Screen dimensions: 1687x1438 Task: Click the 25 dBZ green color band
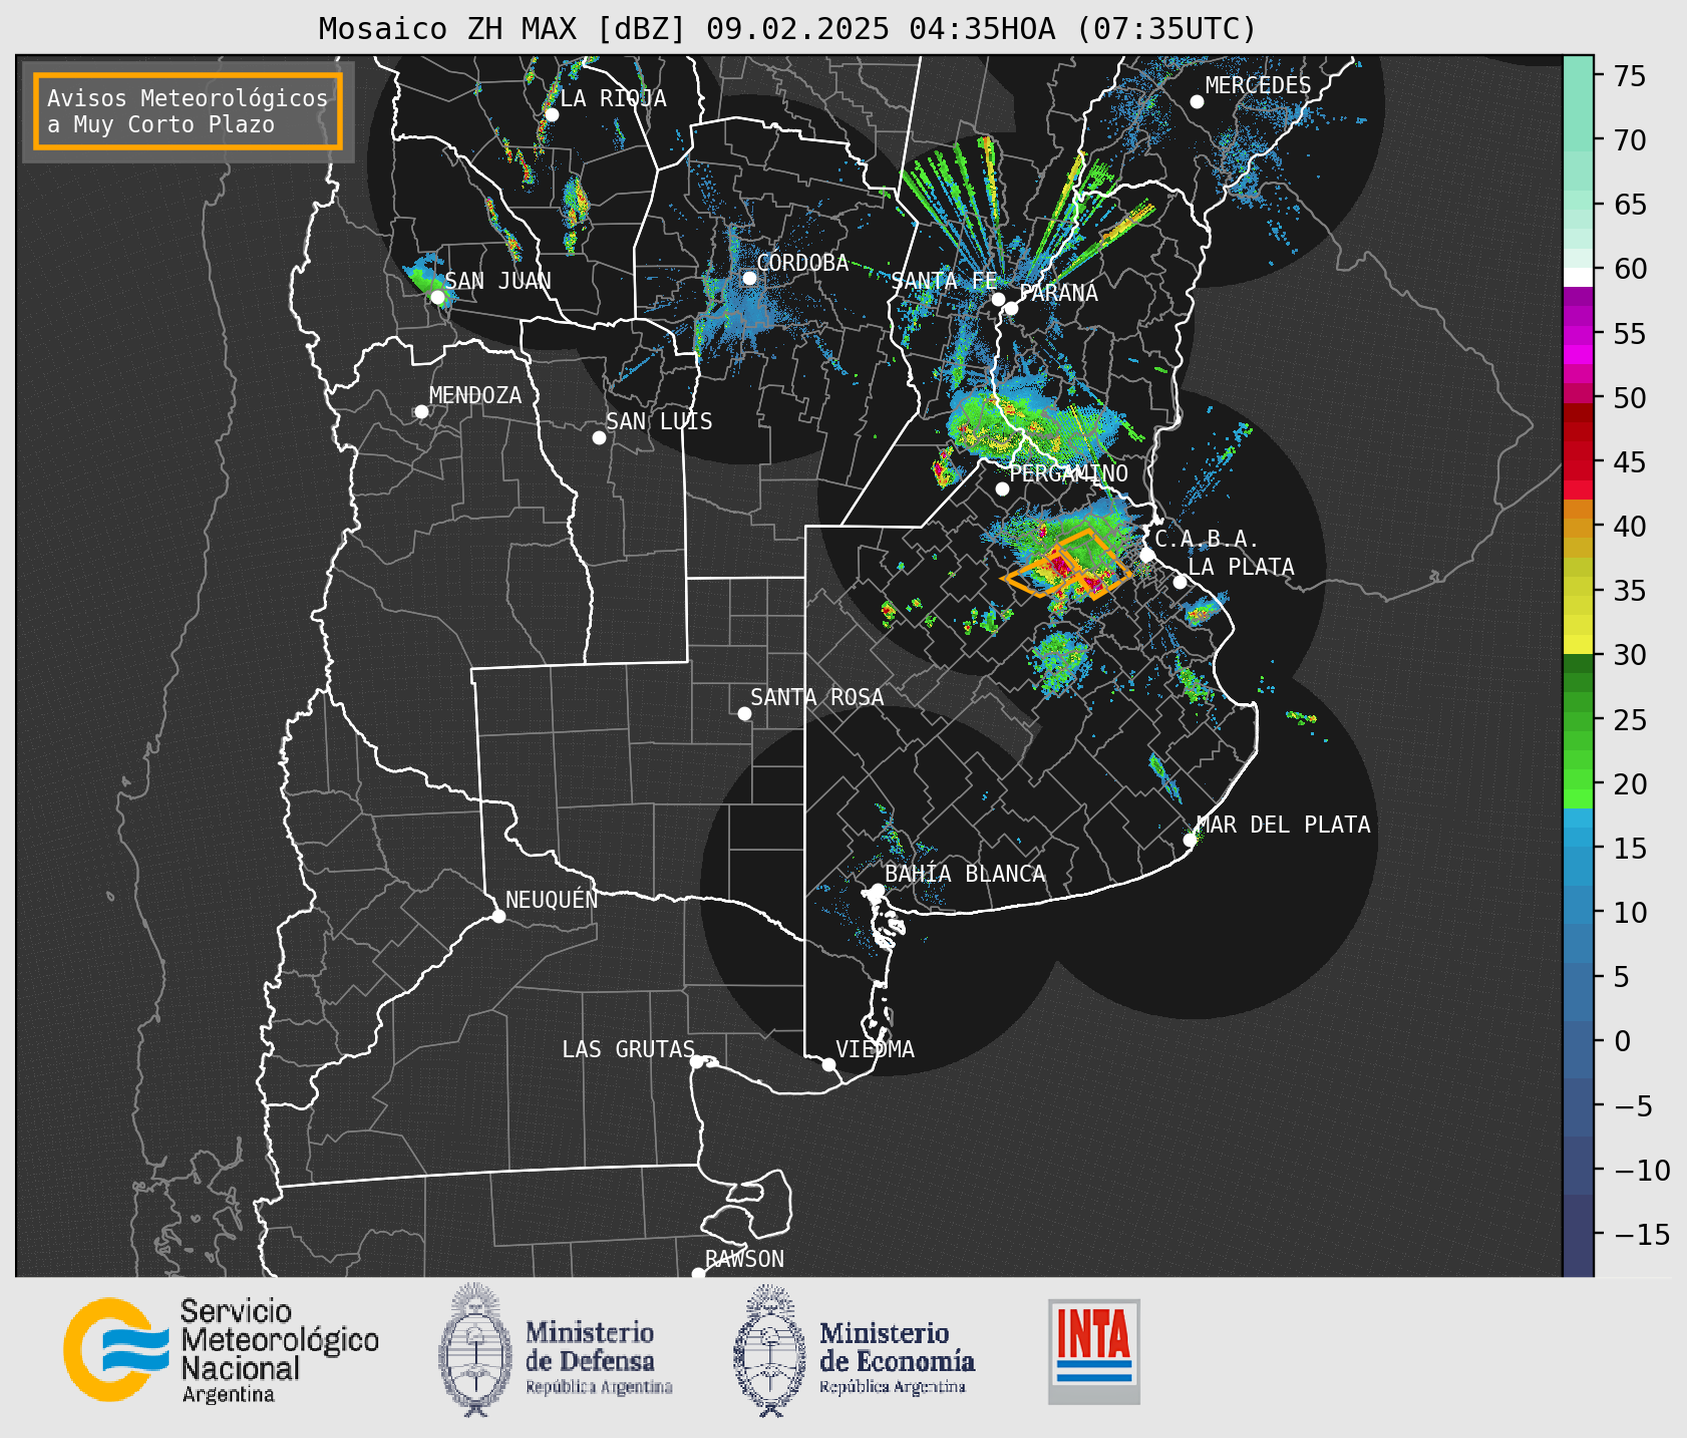pyautogui.click(x=1578, y=720)
